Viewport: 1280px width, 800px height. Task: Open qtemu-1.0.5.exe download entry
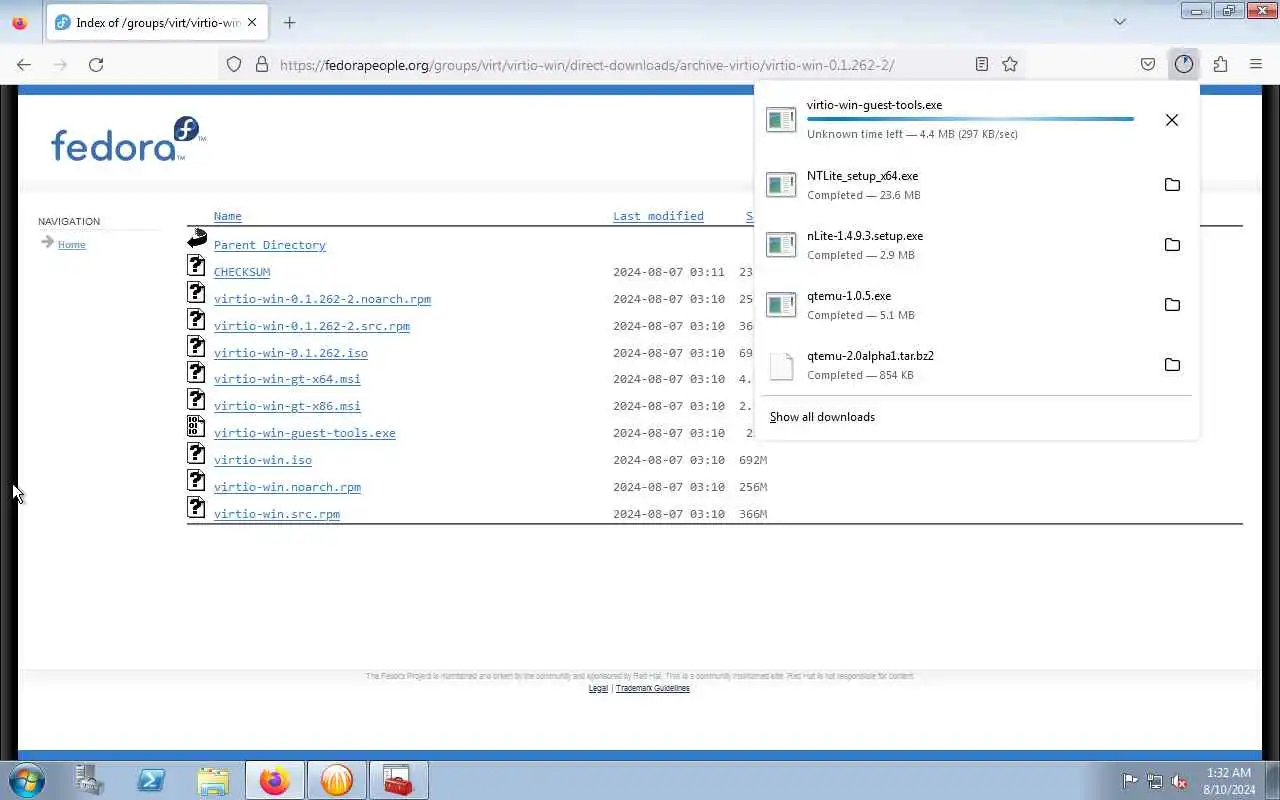point(955,305)
